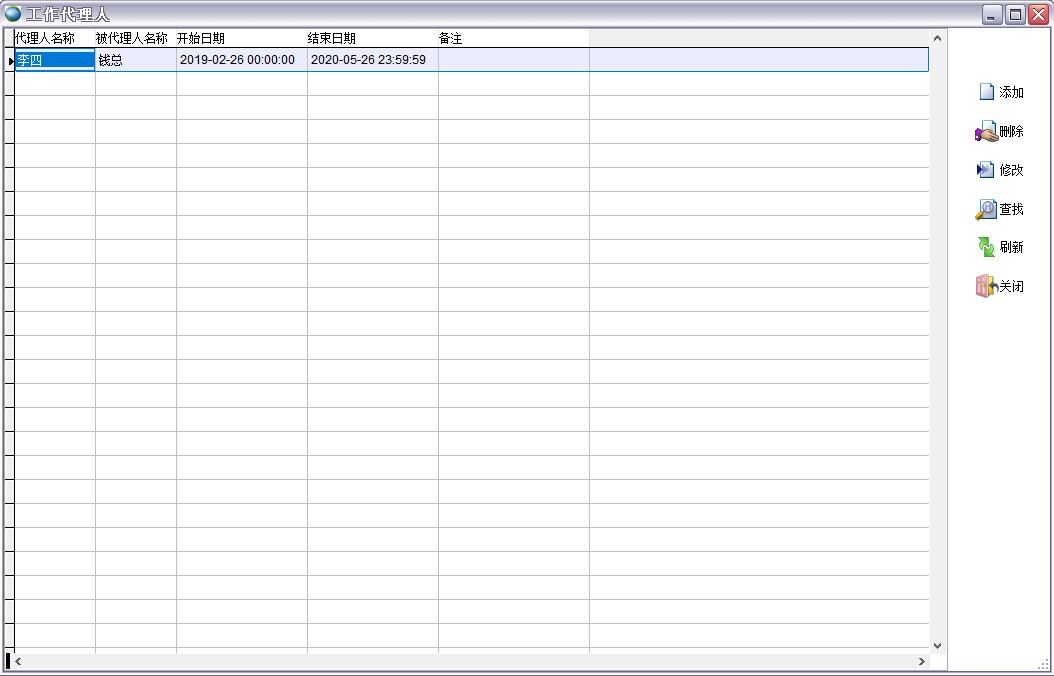
Task: Click the 添加 (Add) document icon
Action: click(x=987, y=92)
